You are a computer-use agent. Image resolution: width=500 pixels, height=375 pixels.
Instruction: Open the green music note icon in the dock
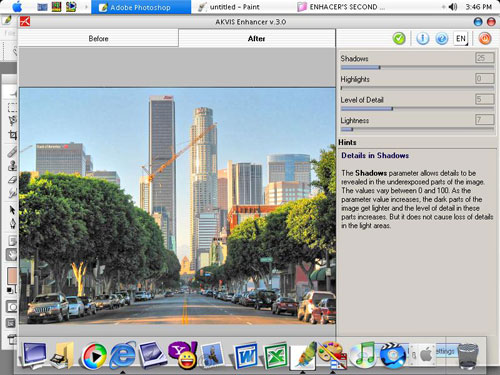click(363, 355)
